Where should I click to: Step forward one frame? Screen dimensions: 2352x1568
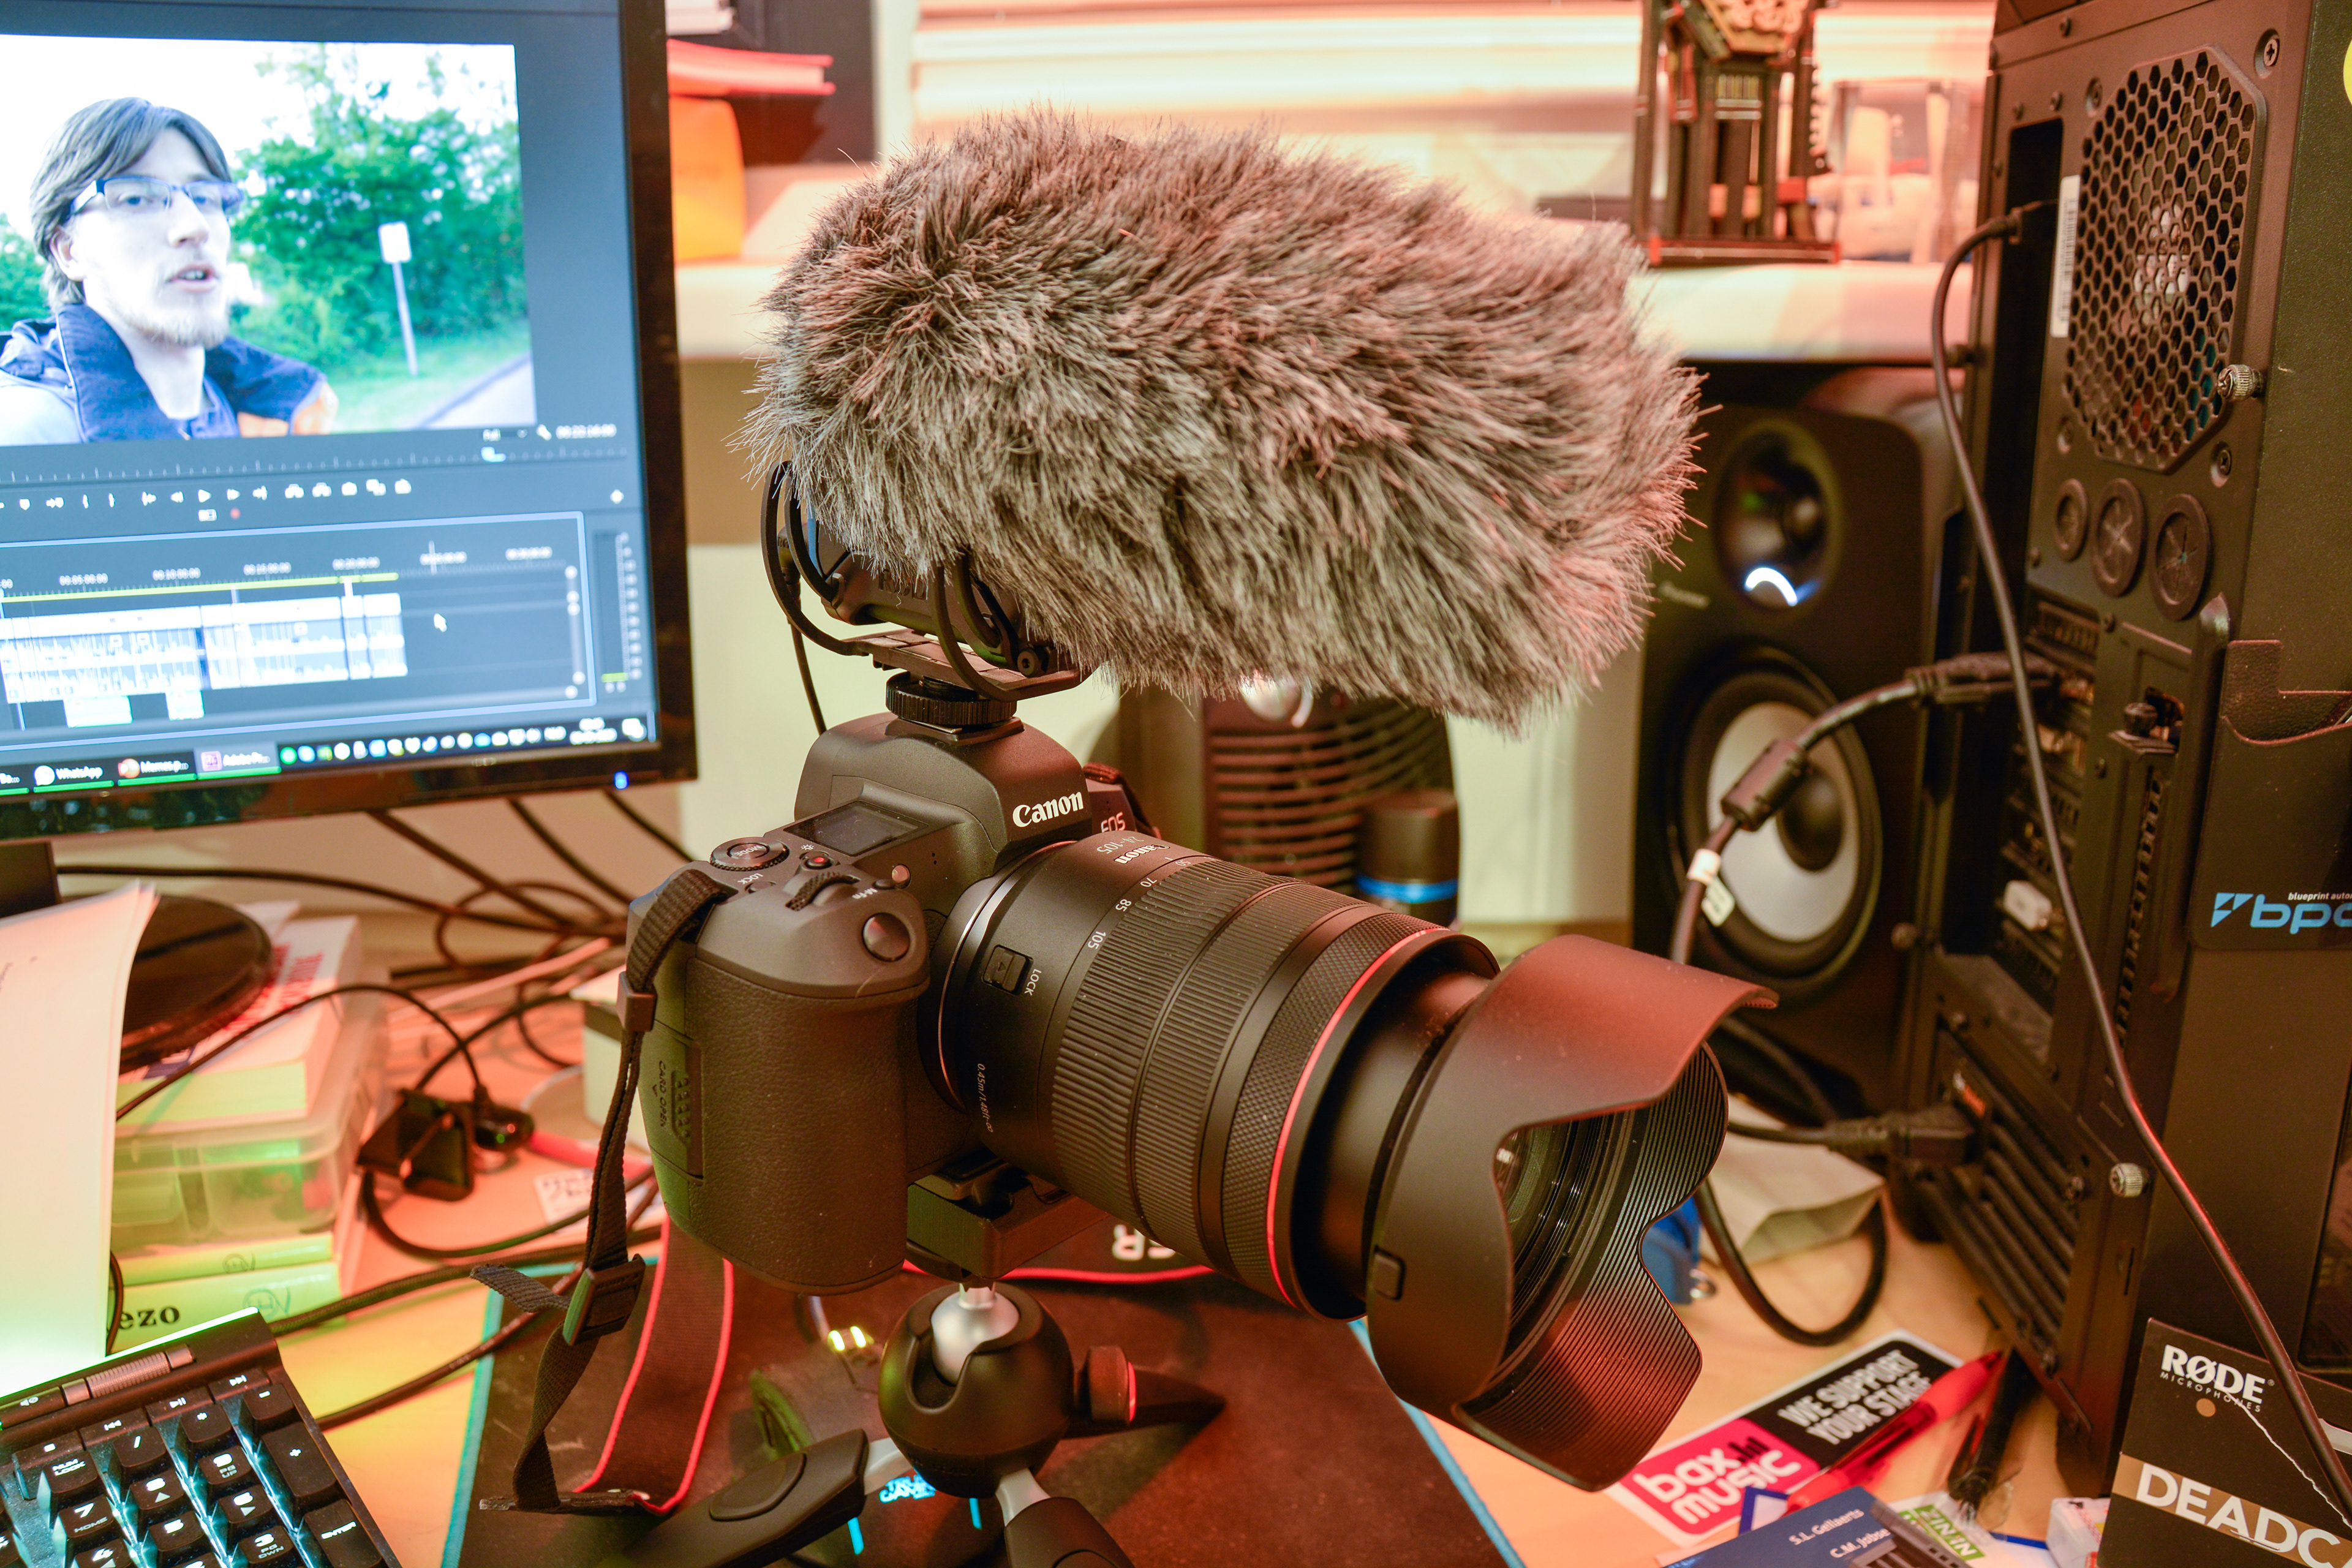[233, 495]
